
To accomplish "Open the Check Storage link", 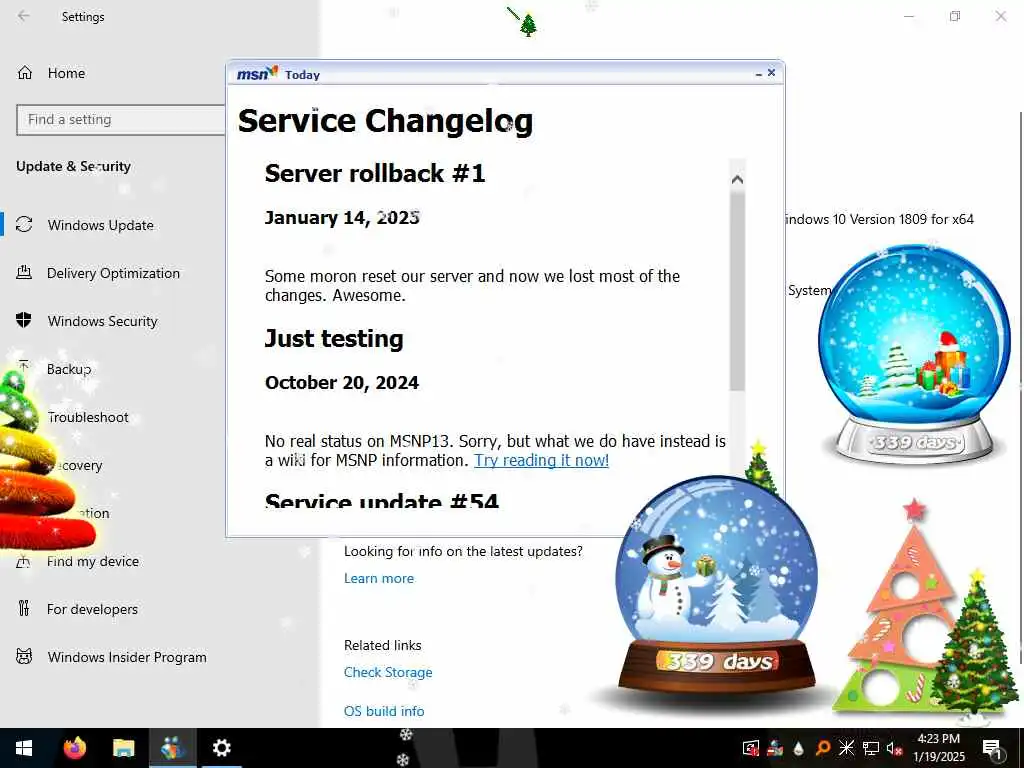I will (x=388, y=672).
